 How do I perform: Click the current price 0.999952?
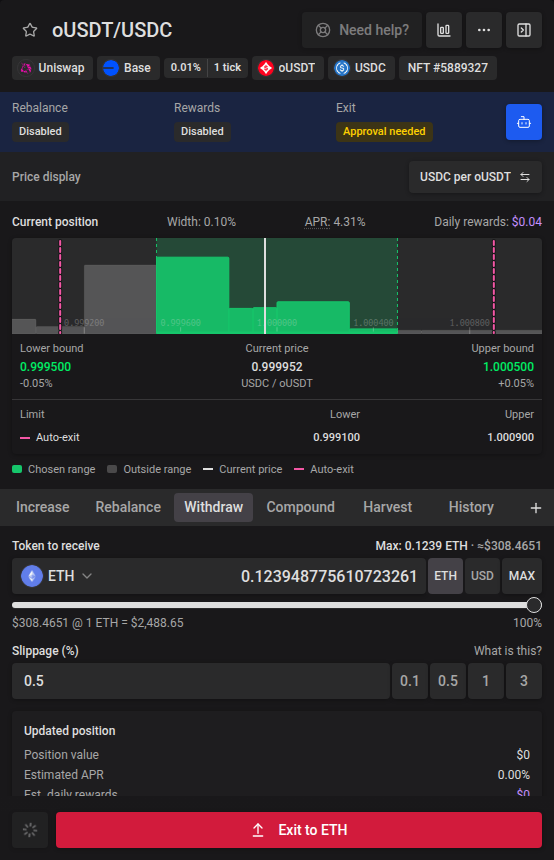[277, 367]
